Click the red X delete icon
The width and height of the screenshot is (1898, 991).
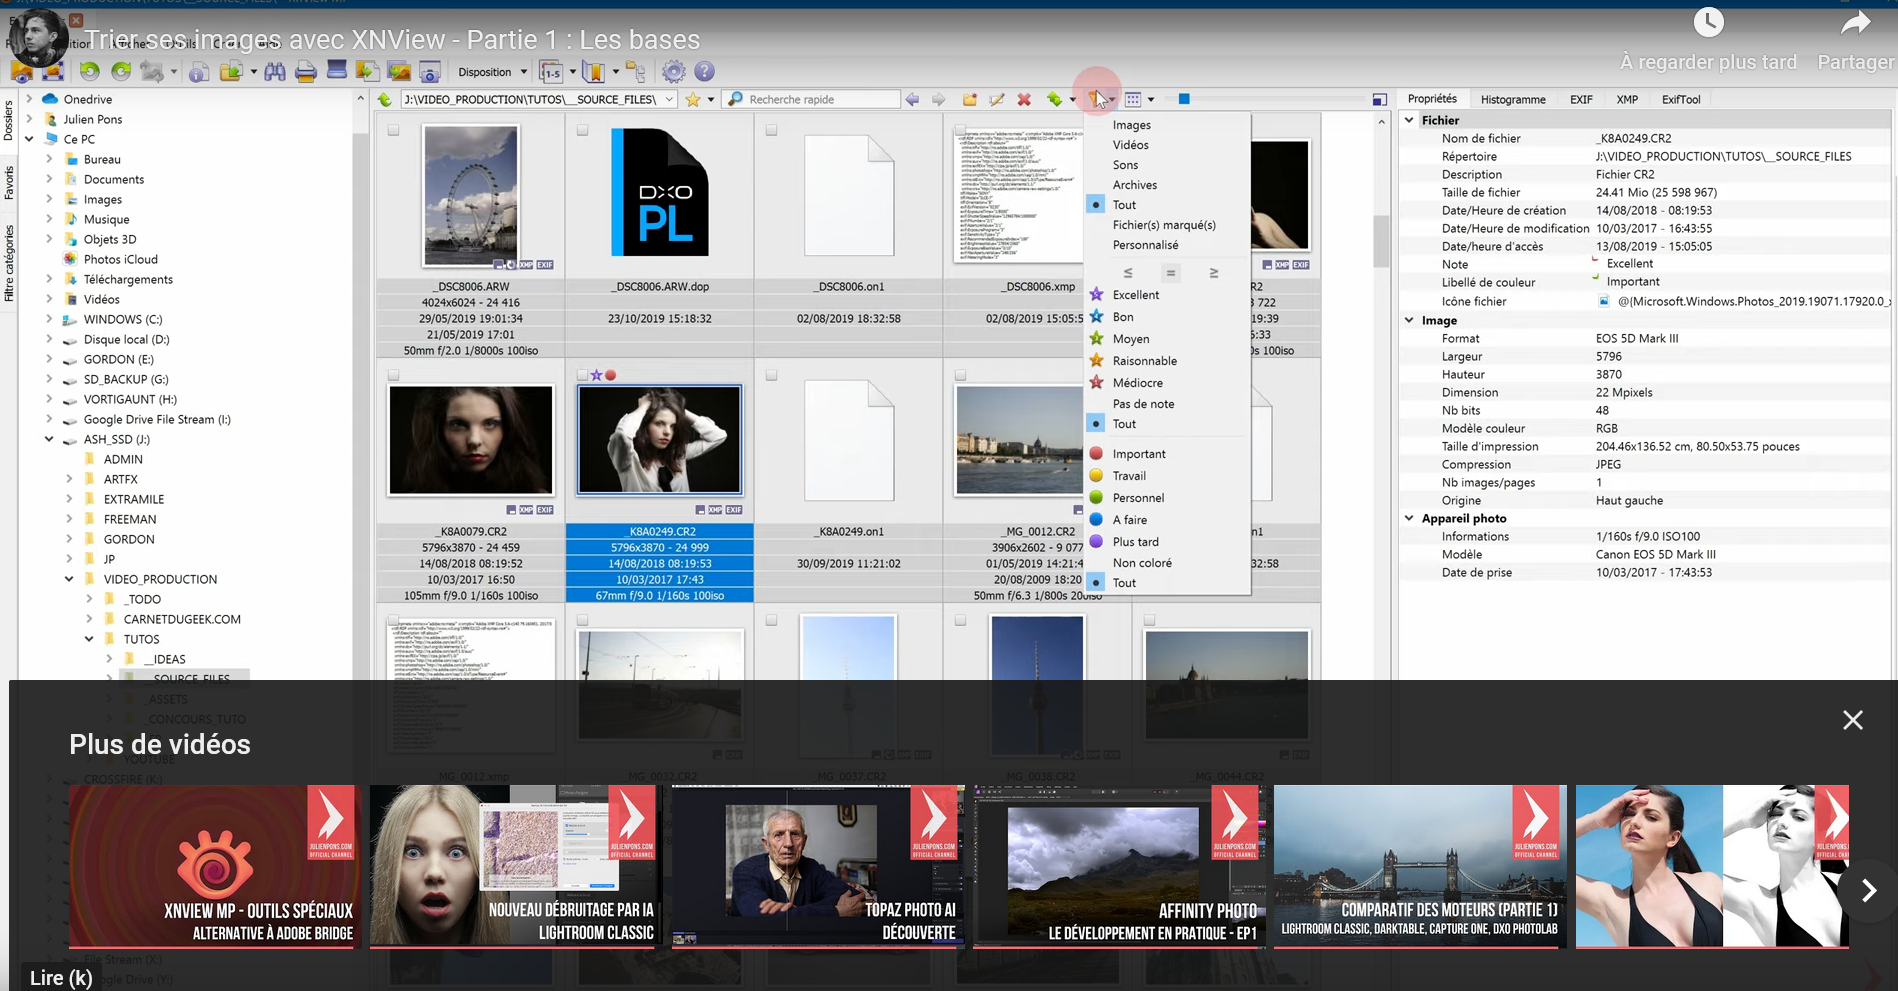click(x=1024, y=99)
